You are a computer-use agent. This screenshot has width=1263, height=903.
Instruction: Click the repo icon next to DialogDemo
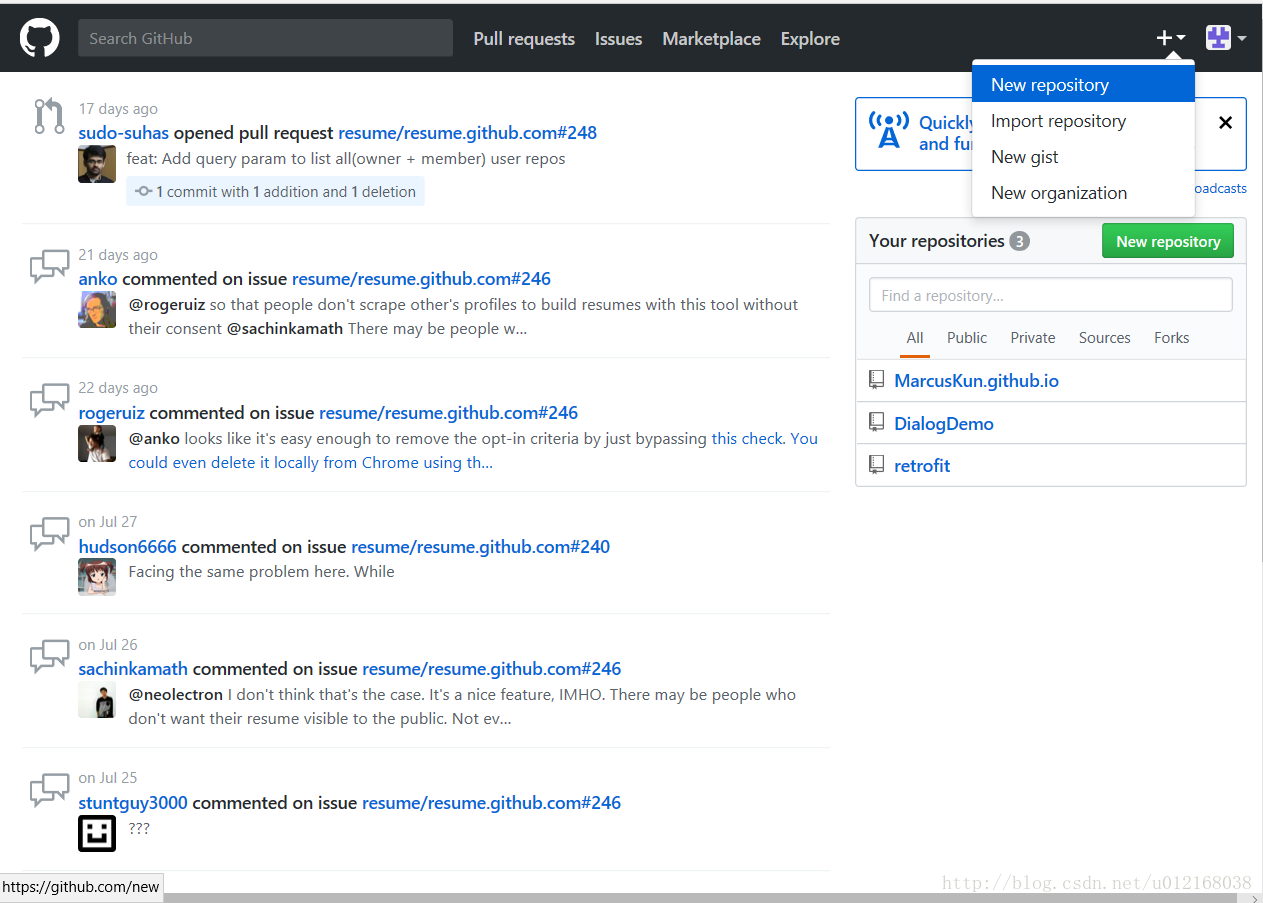(876, 423)
